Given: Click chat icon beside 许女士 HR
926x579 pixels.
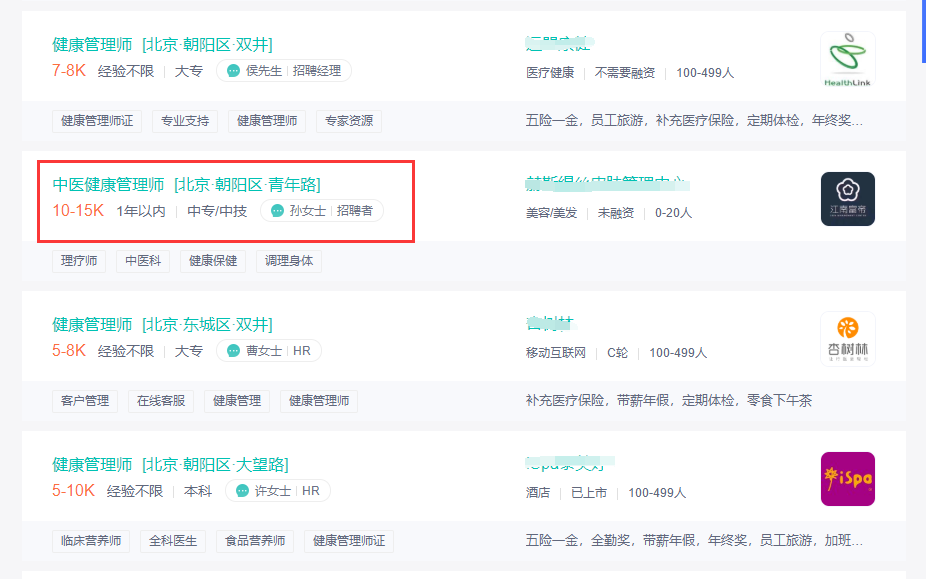Looking at the screenshot, I should (243, 491).
